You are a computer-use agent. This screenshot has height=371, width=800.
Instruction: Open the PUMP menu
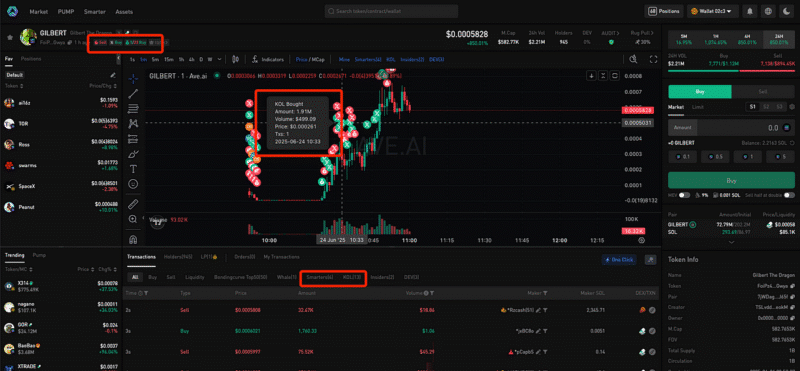point(66,11)
